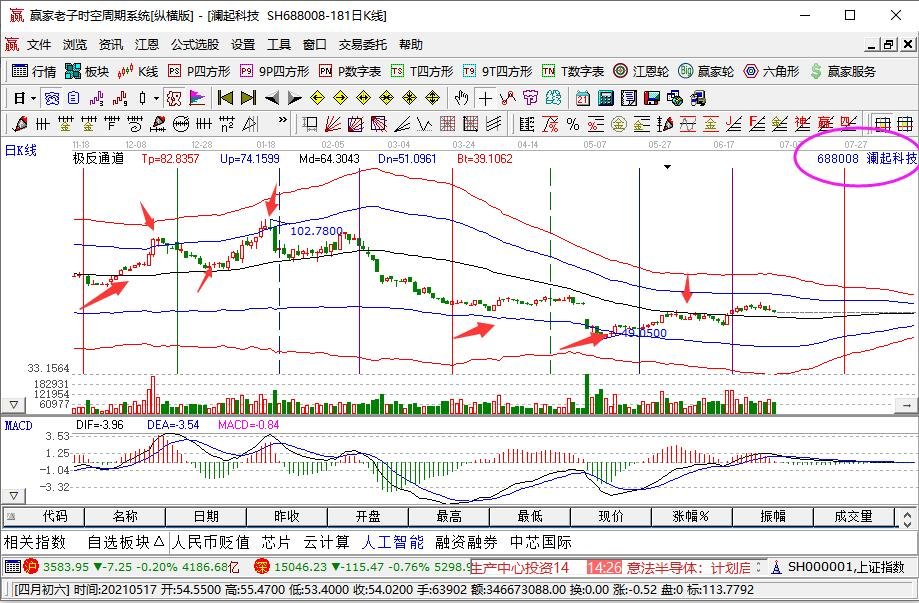Click the black left triangle arrow

tap(271, 98)
